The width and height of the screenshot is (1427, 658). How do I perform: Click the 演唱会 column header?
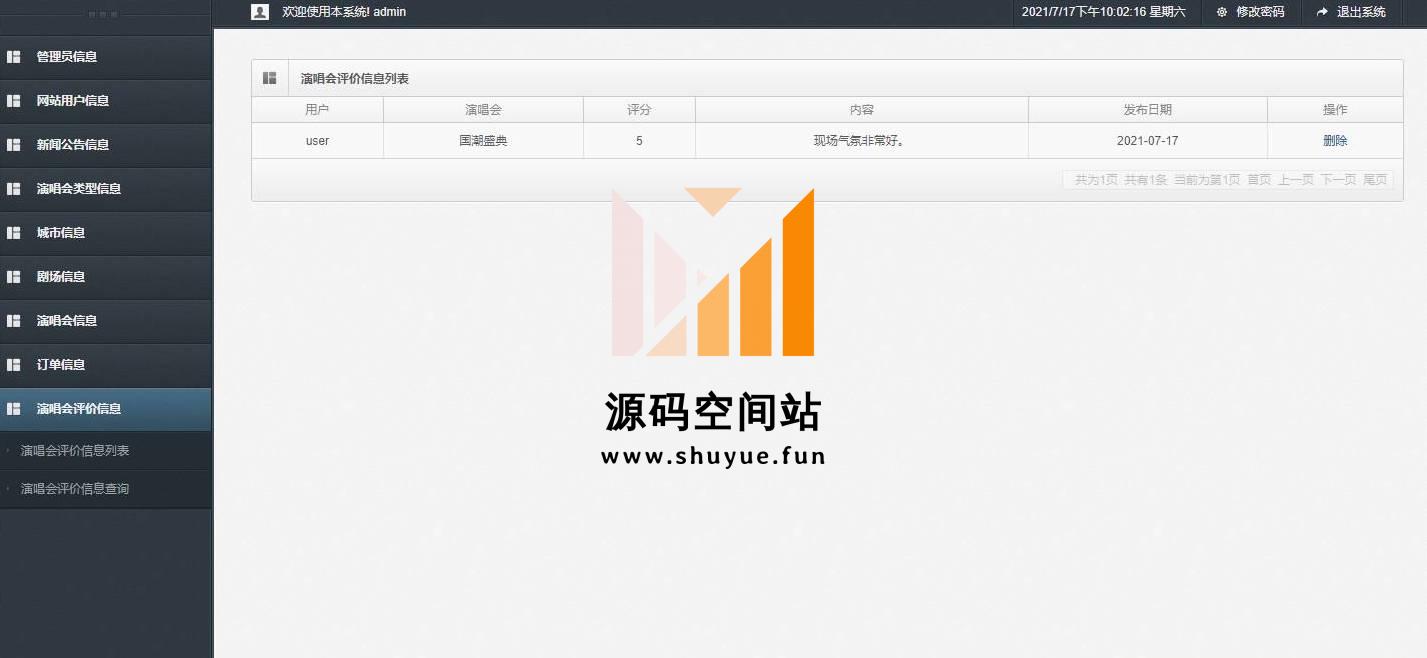pos(483,110)
